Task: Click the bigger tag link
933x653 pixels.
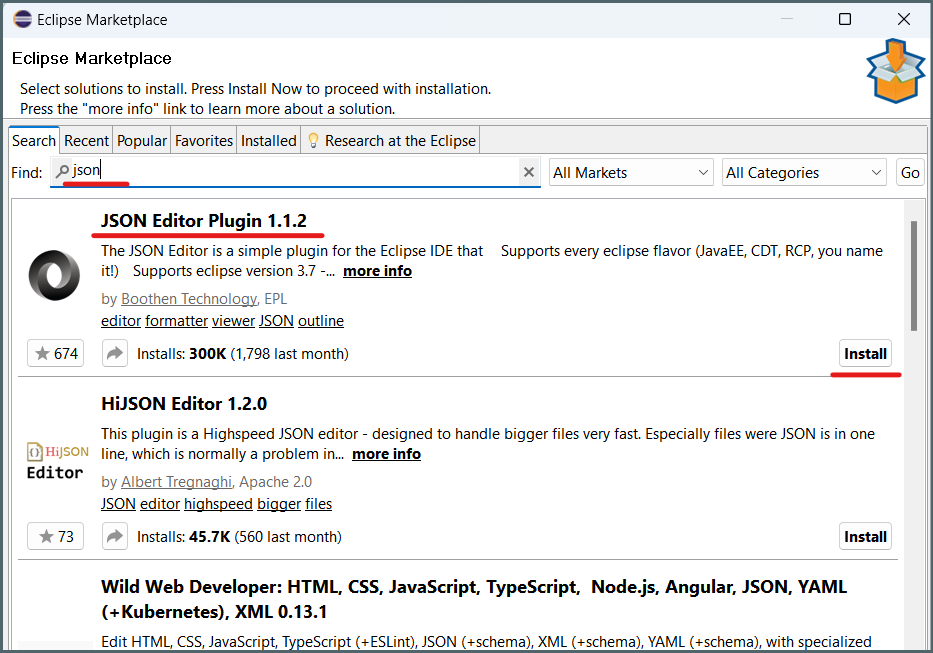Action: point(279,504)
